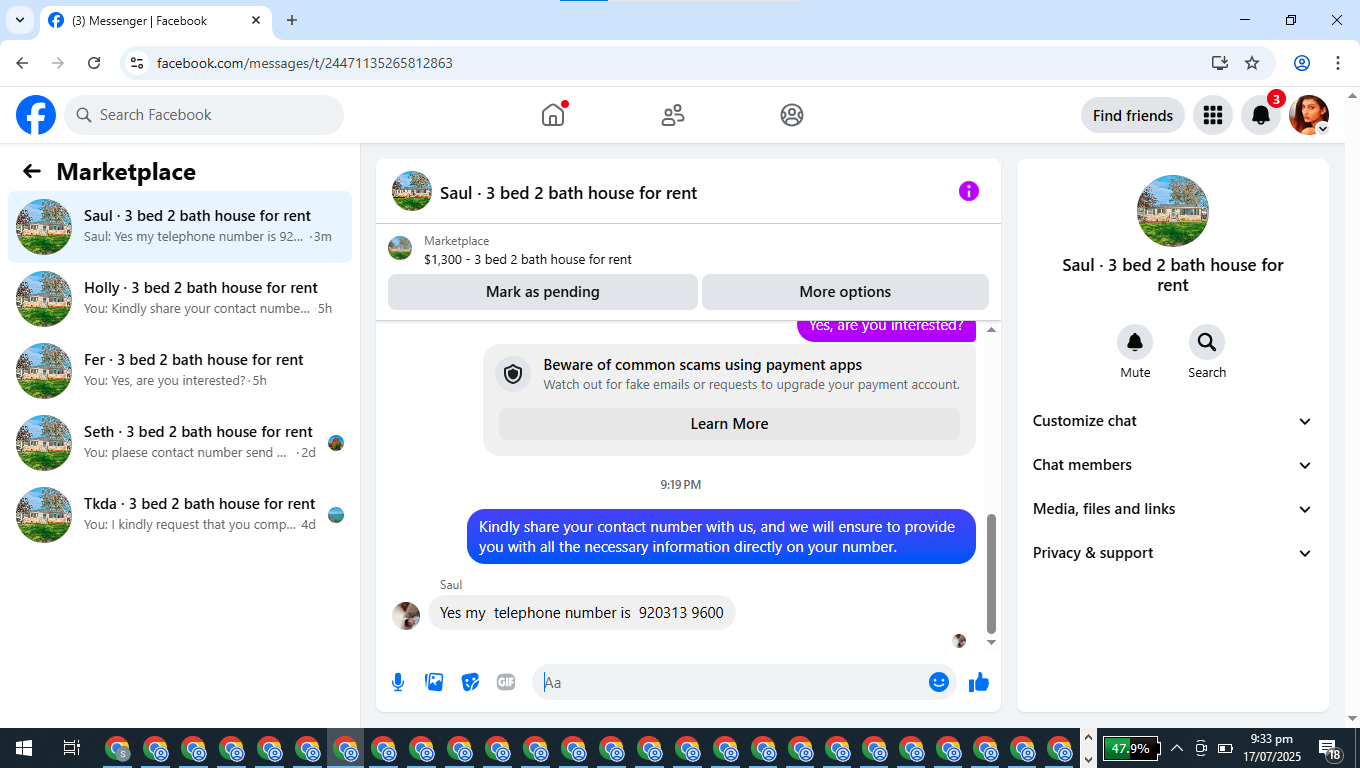Screen dimensions: 1360x768
Task: Mute this chat using the bell icon
Action: pos(1135,342)
